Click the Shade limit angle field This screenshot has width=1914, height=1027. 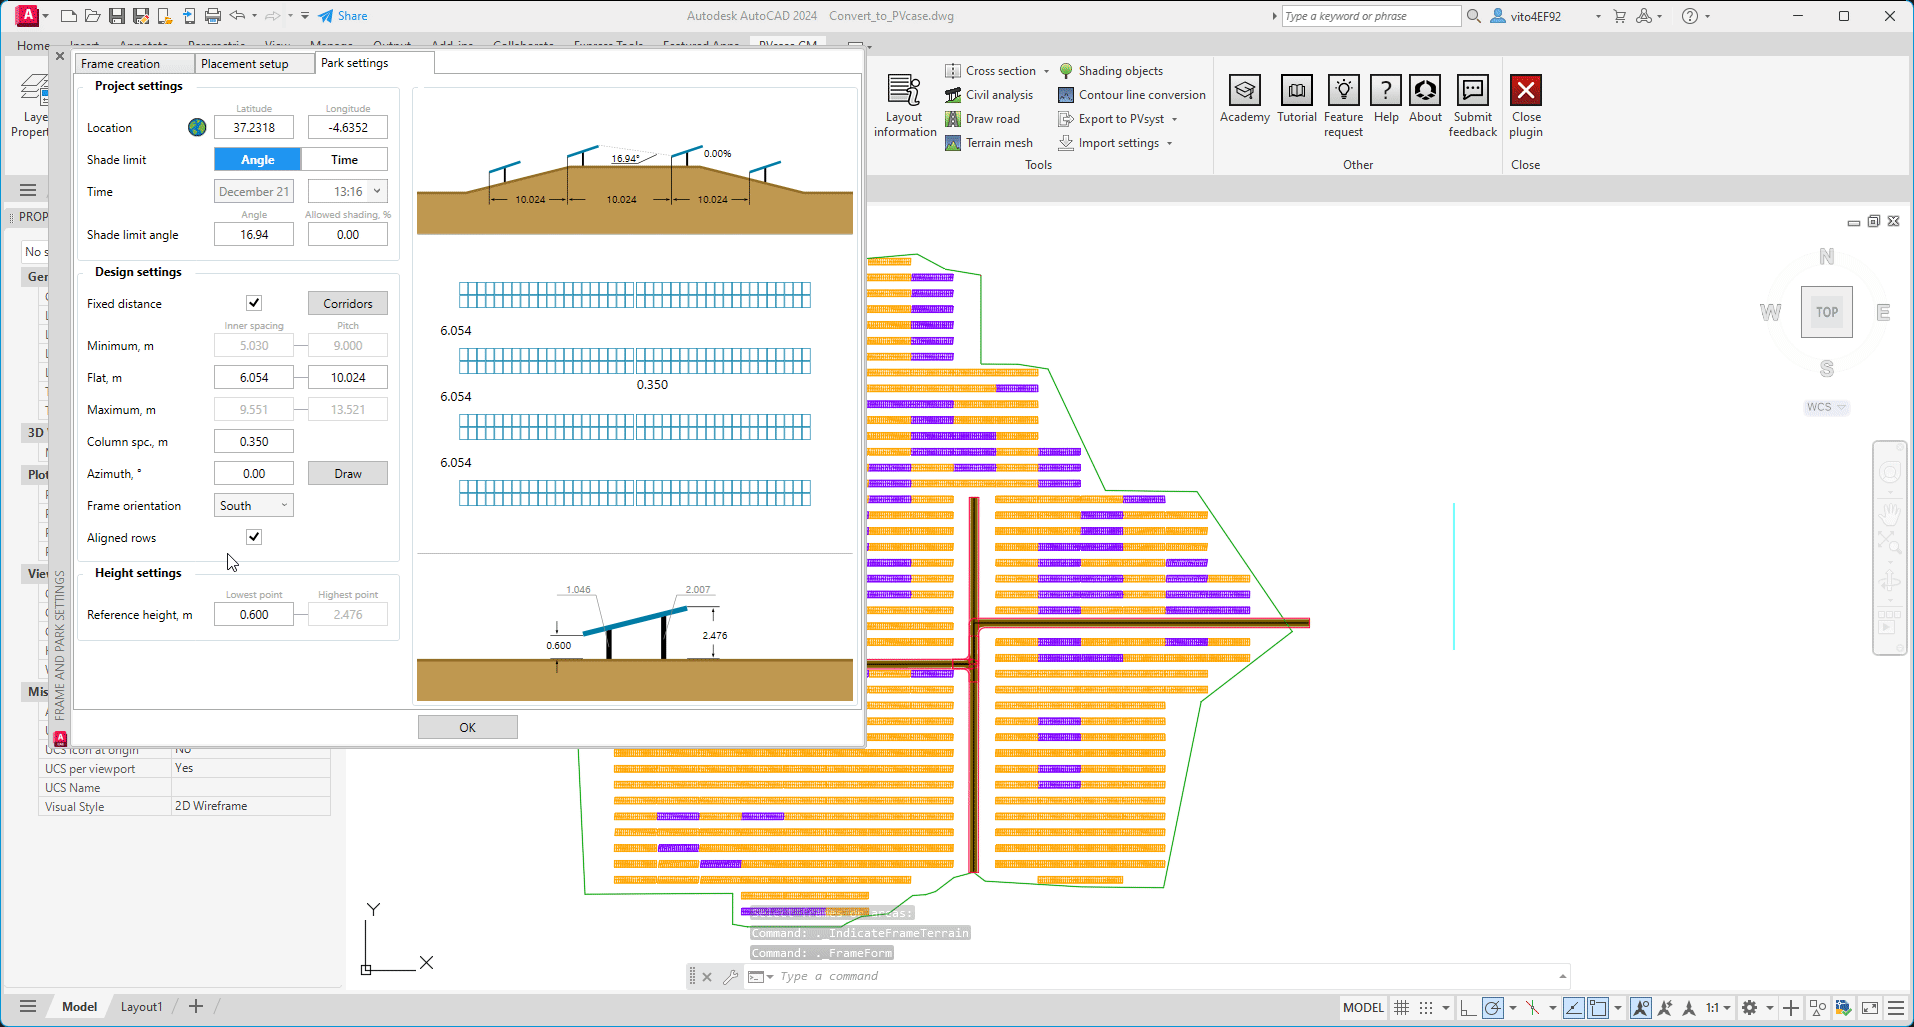254,234
